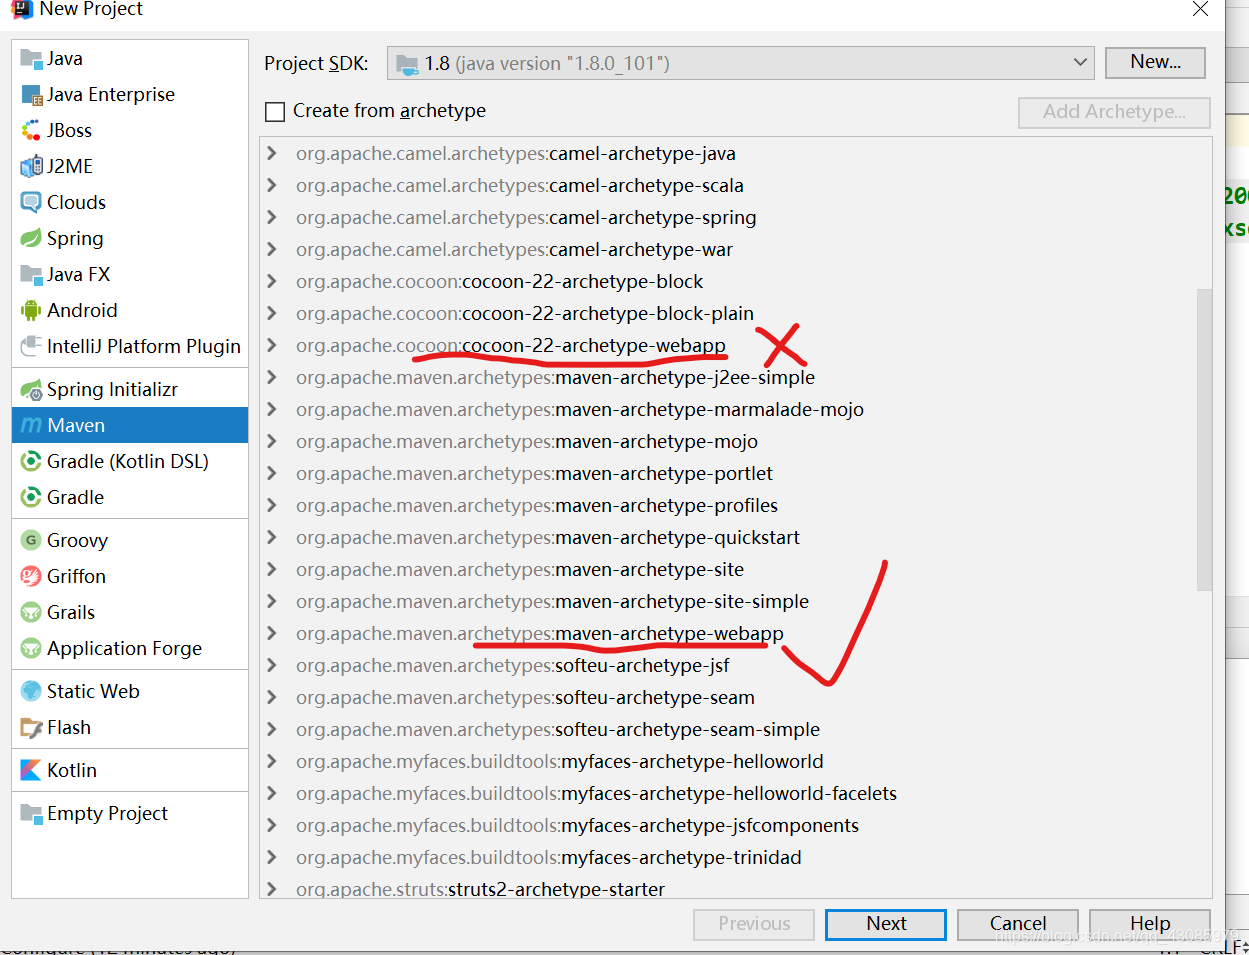Click the Next button
Screen dimensions: 1249x955
point(886,924)
